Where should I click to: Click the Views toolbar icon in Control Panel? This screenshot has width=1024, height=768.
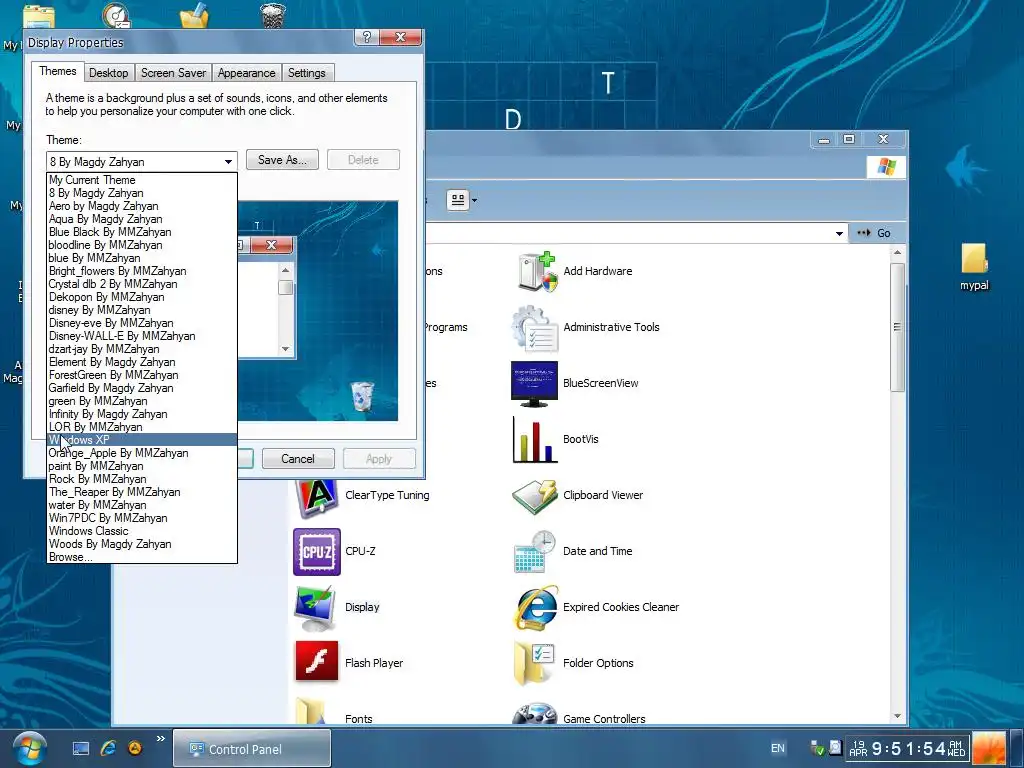(458, 200)
